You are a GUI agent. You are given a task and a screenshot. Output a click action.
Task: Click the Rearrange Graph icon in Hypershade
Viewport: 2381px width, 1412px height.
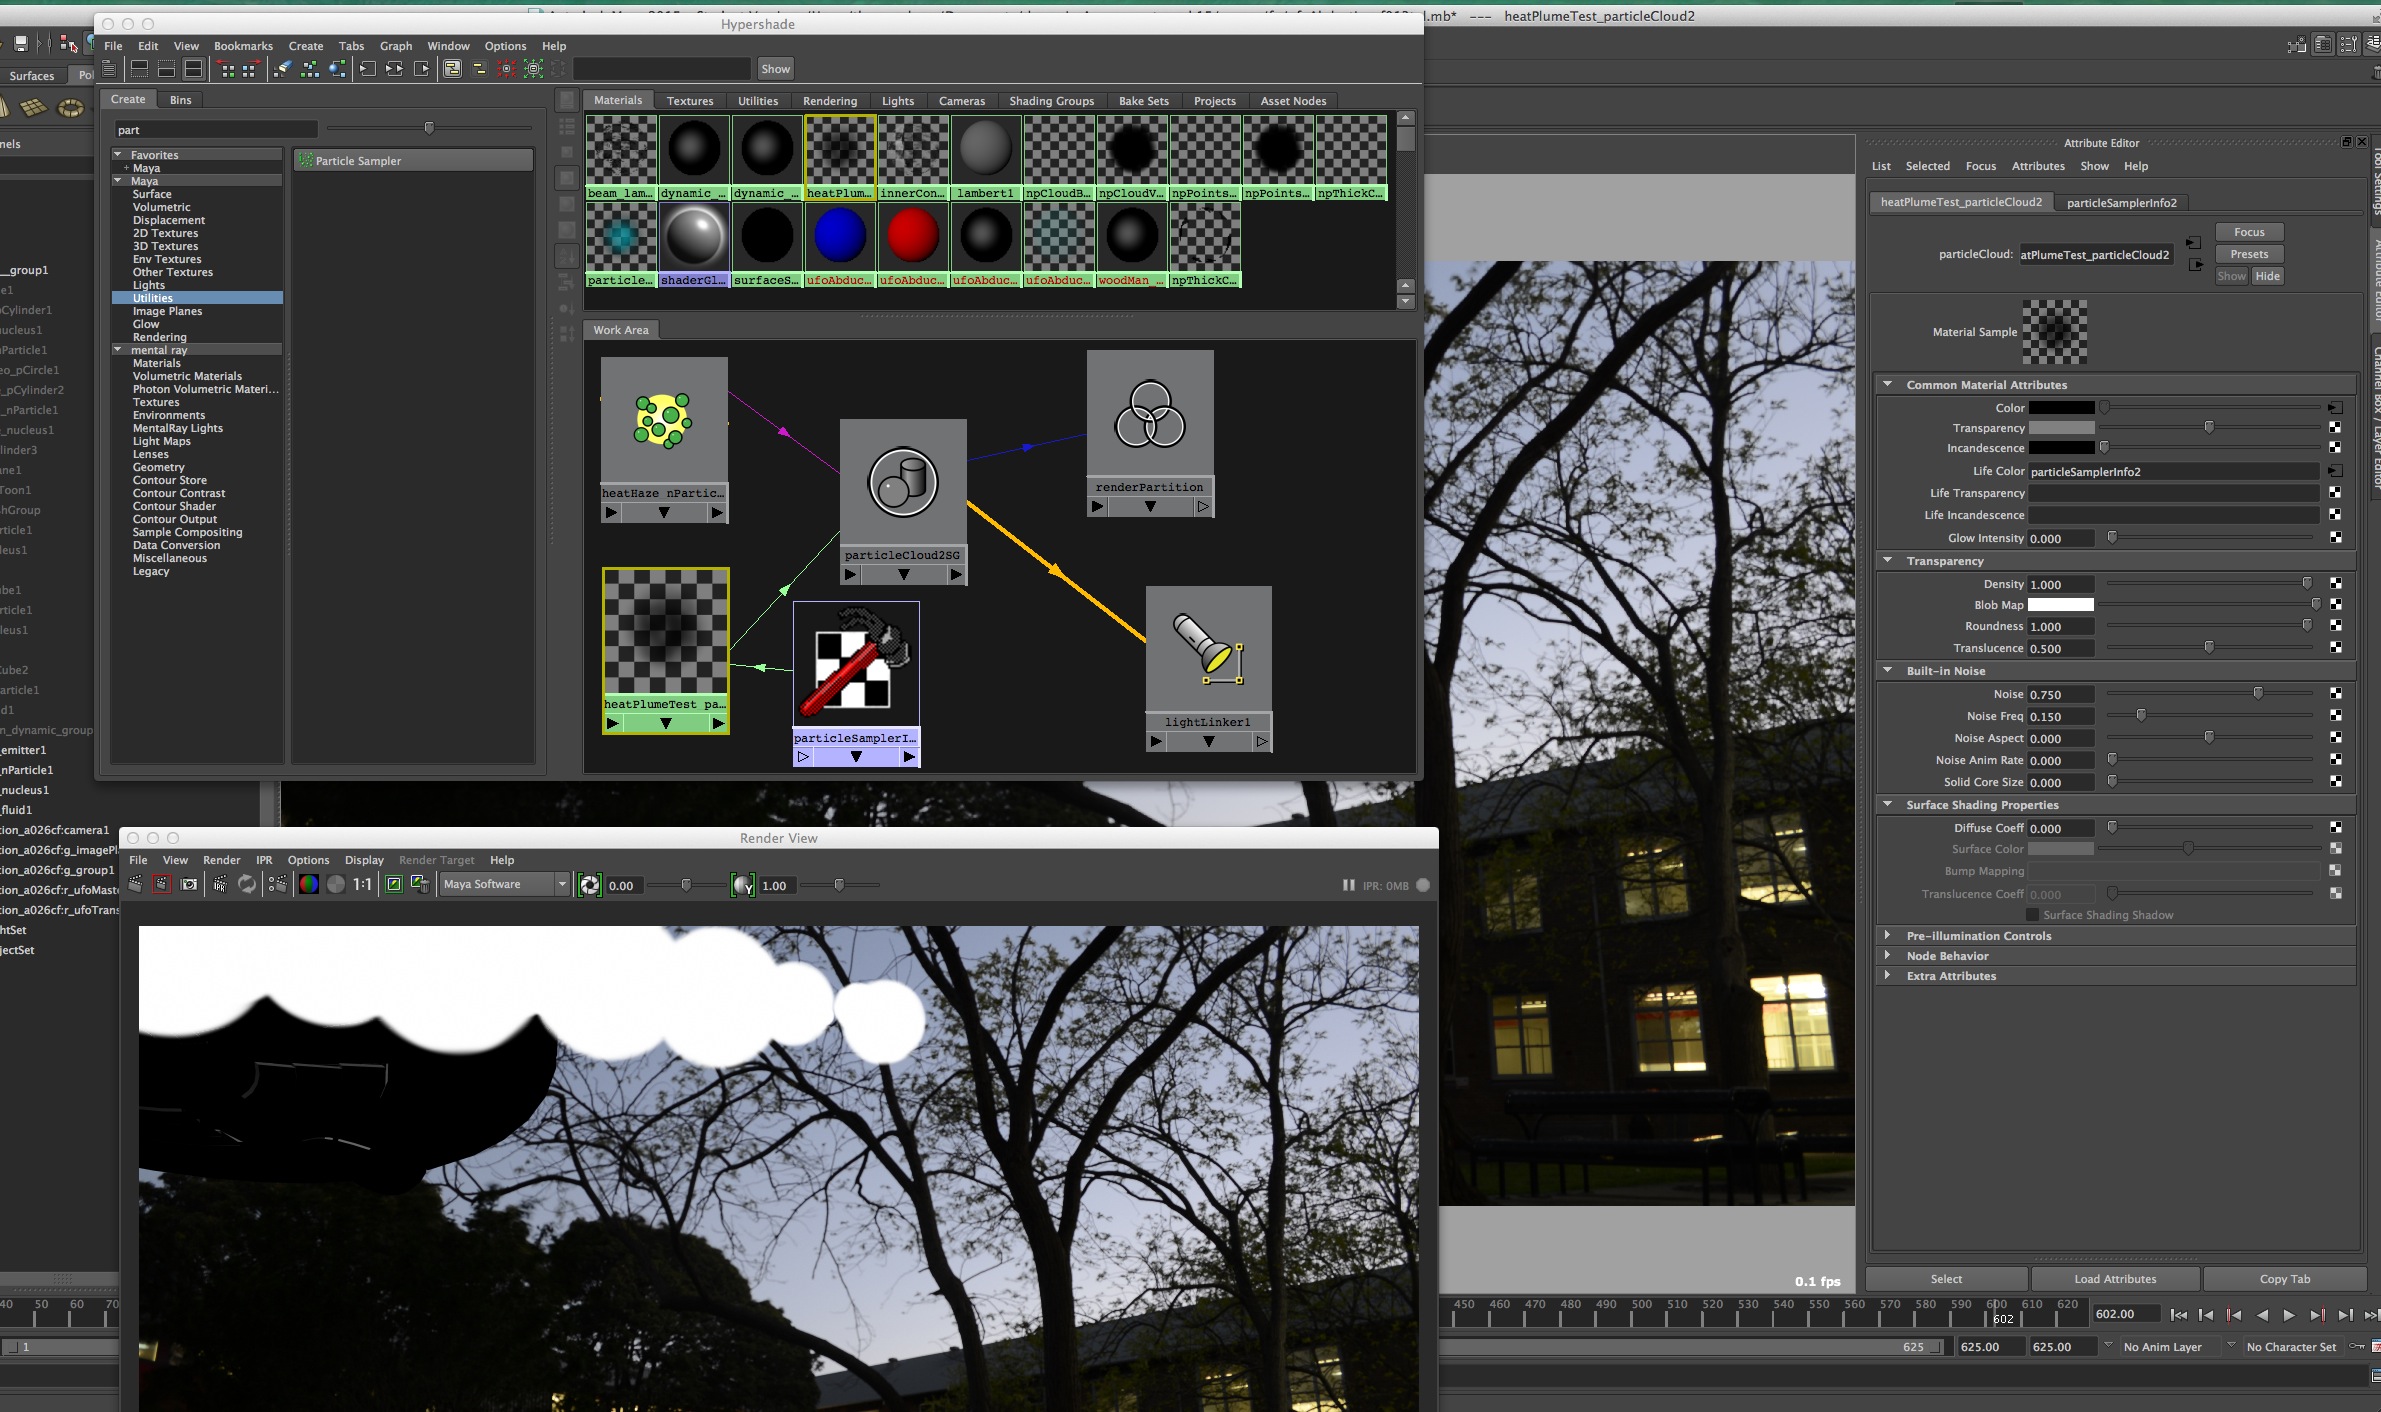tap(310, 69)
